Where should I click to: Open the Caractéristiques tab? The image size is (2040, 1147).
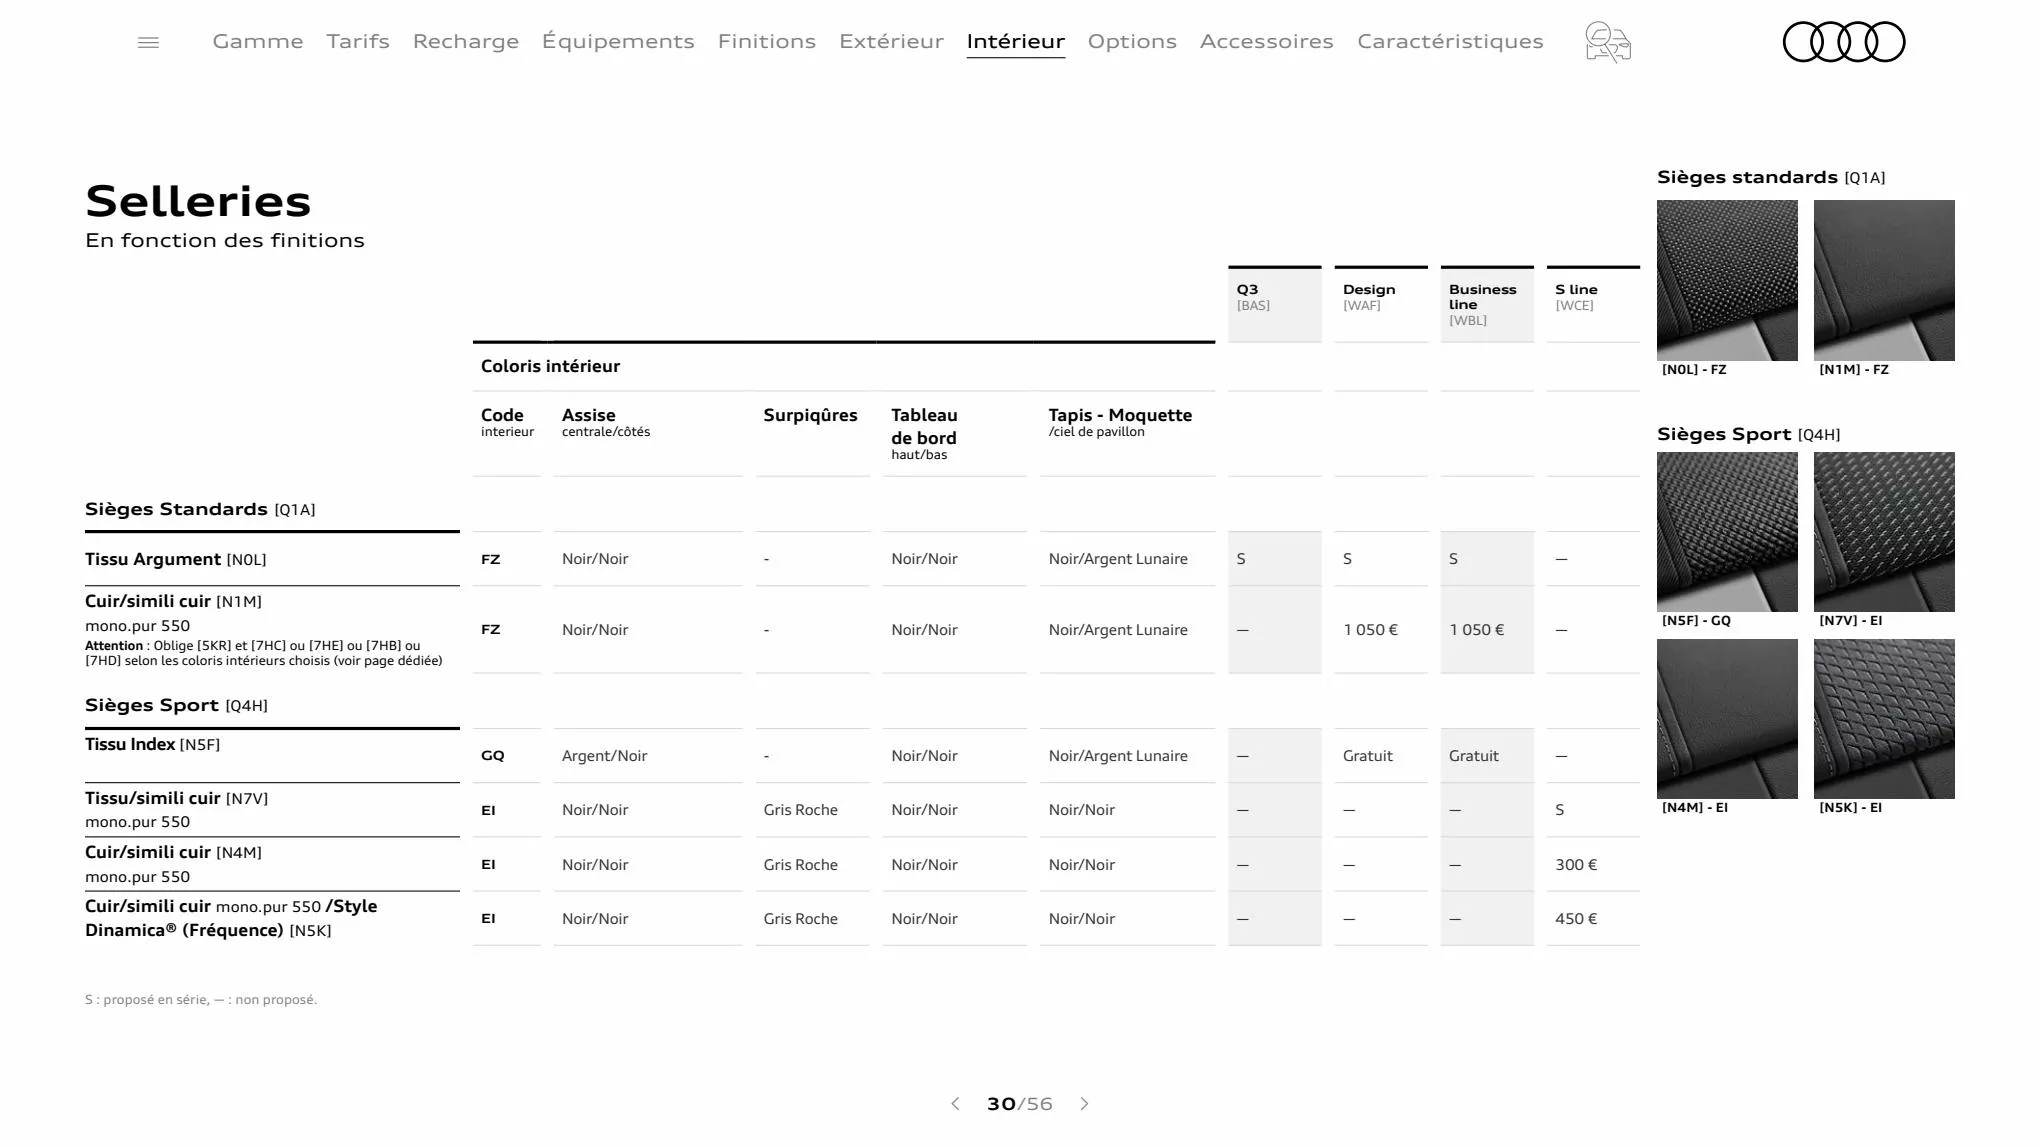point(1450,41)
